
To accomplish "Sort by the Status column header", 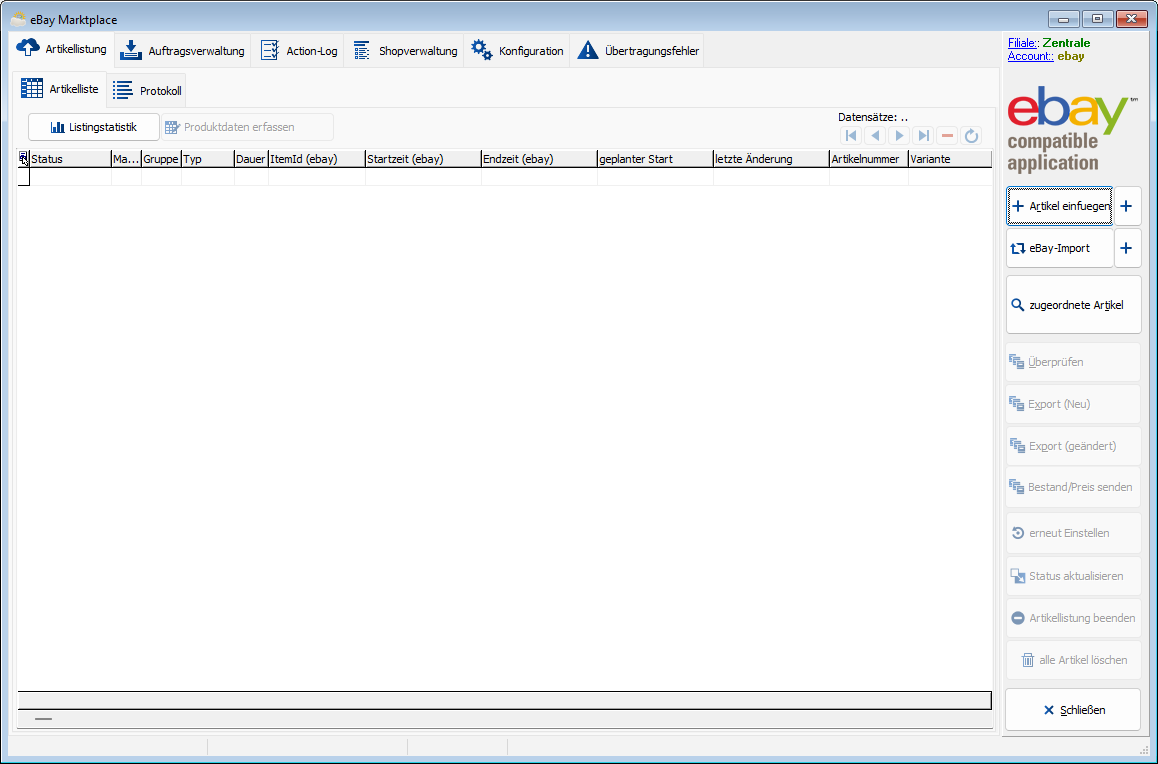I will (x=70, y=159).
